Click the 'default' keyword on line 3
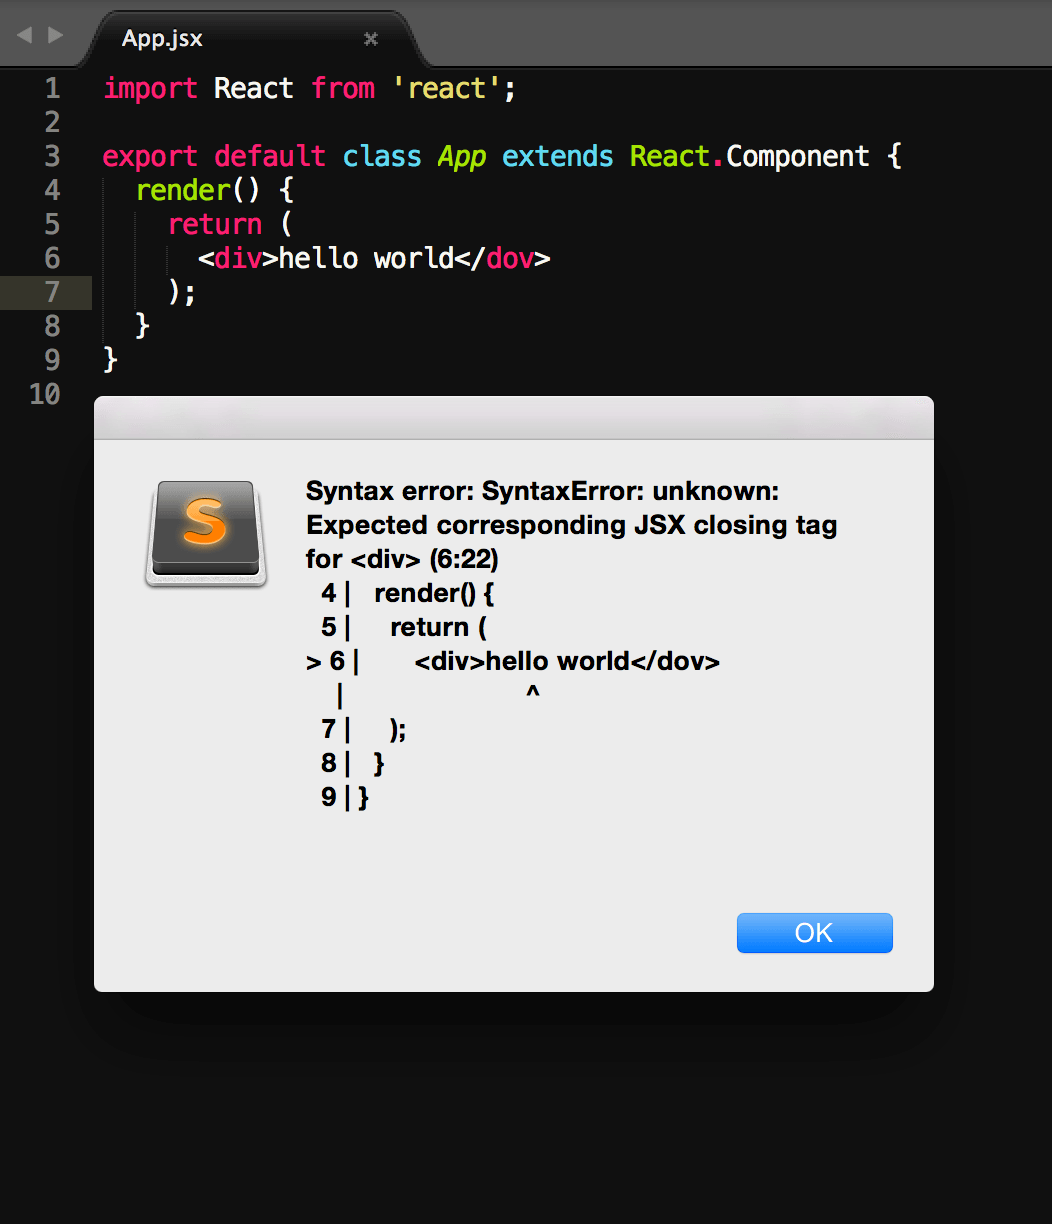This screenshot has width=1052, height=1224. point(270,156)
